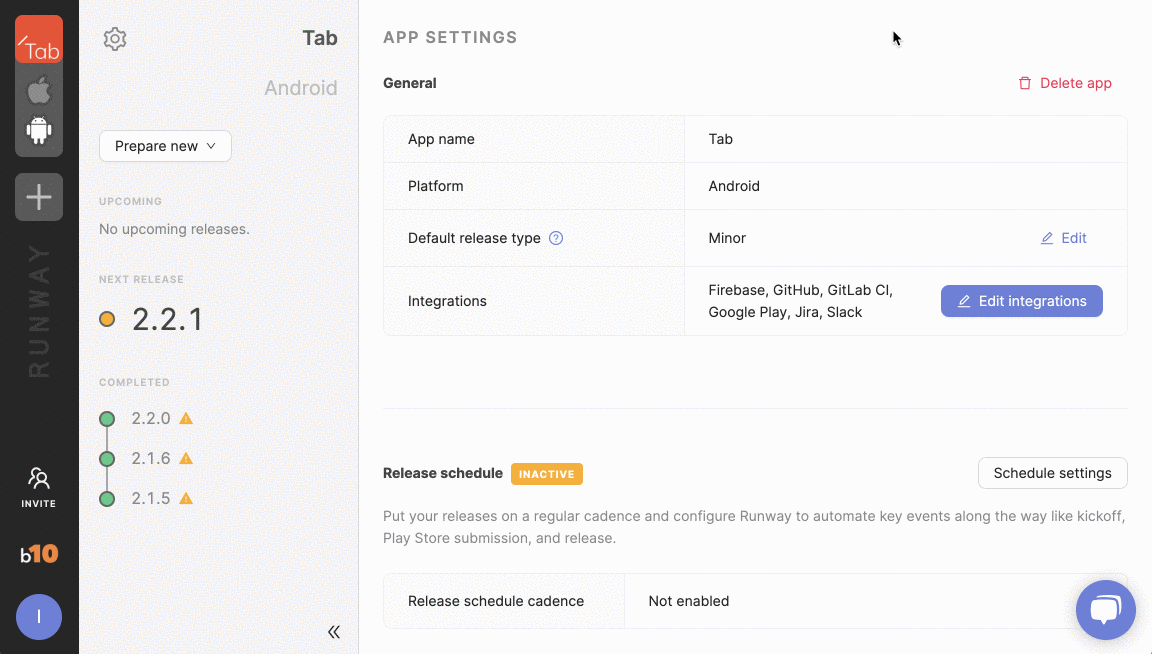Click the Edit integrations button

pos(1021,301)
